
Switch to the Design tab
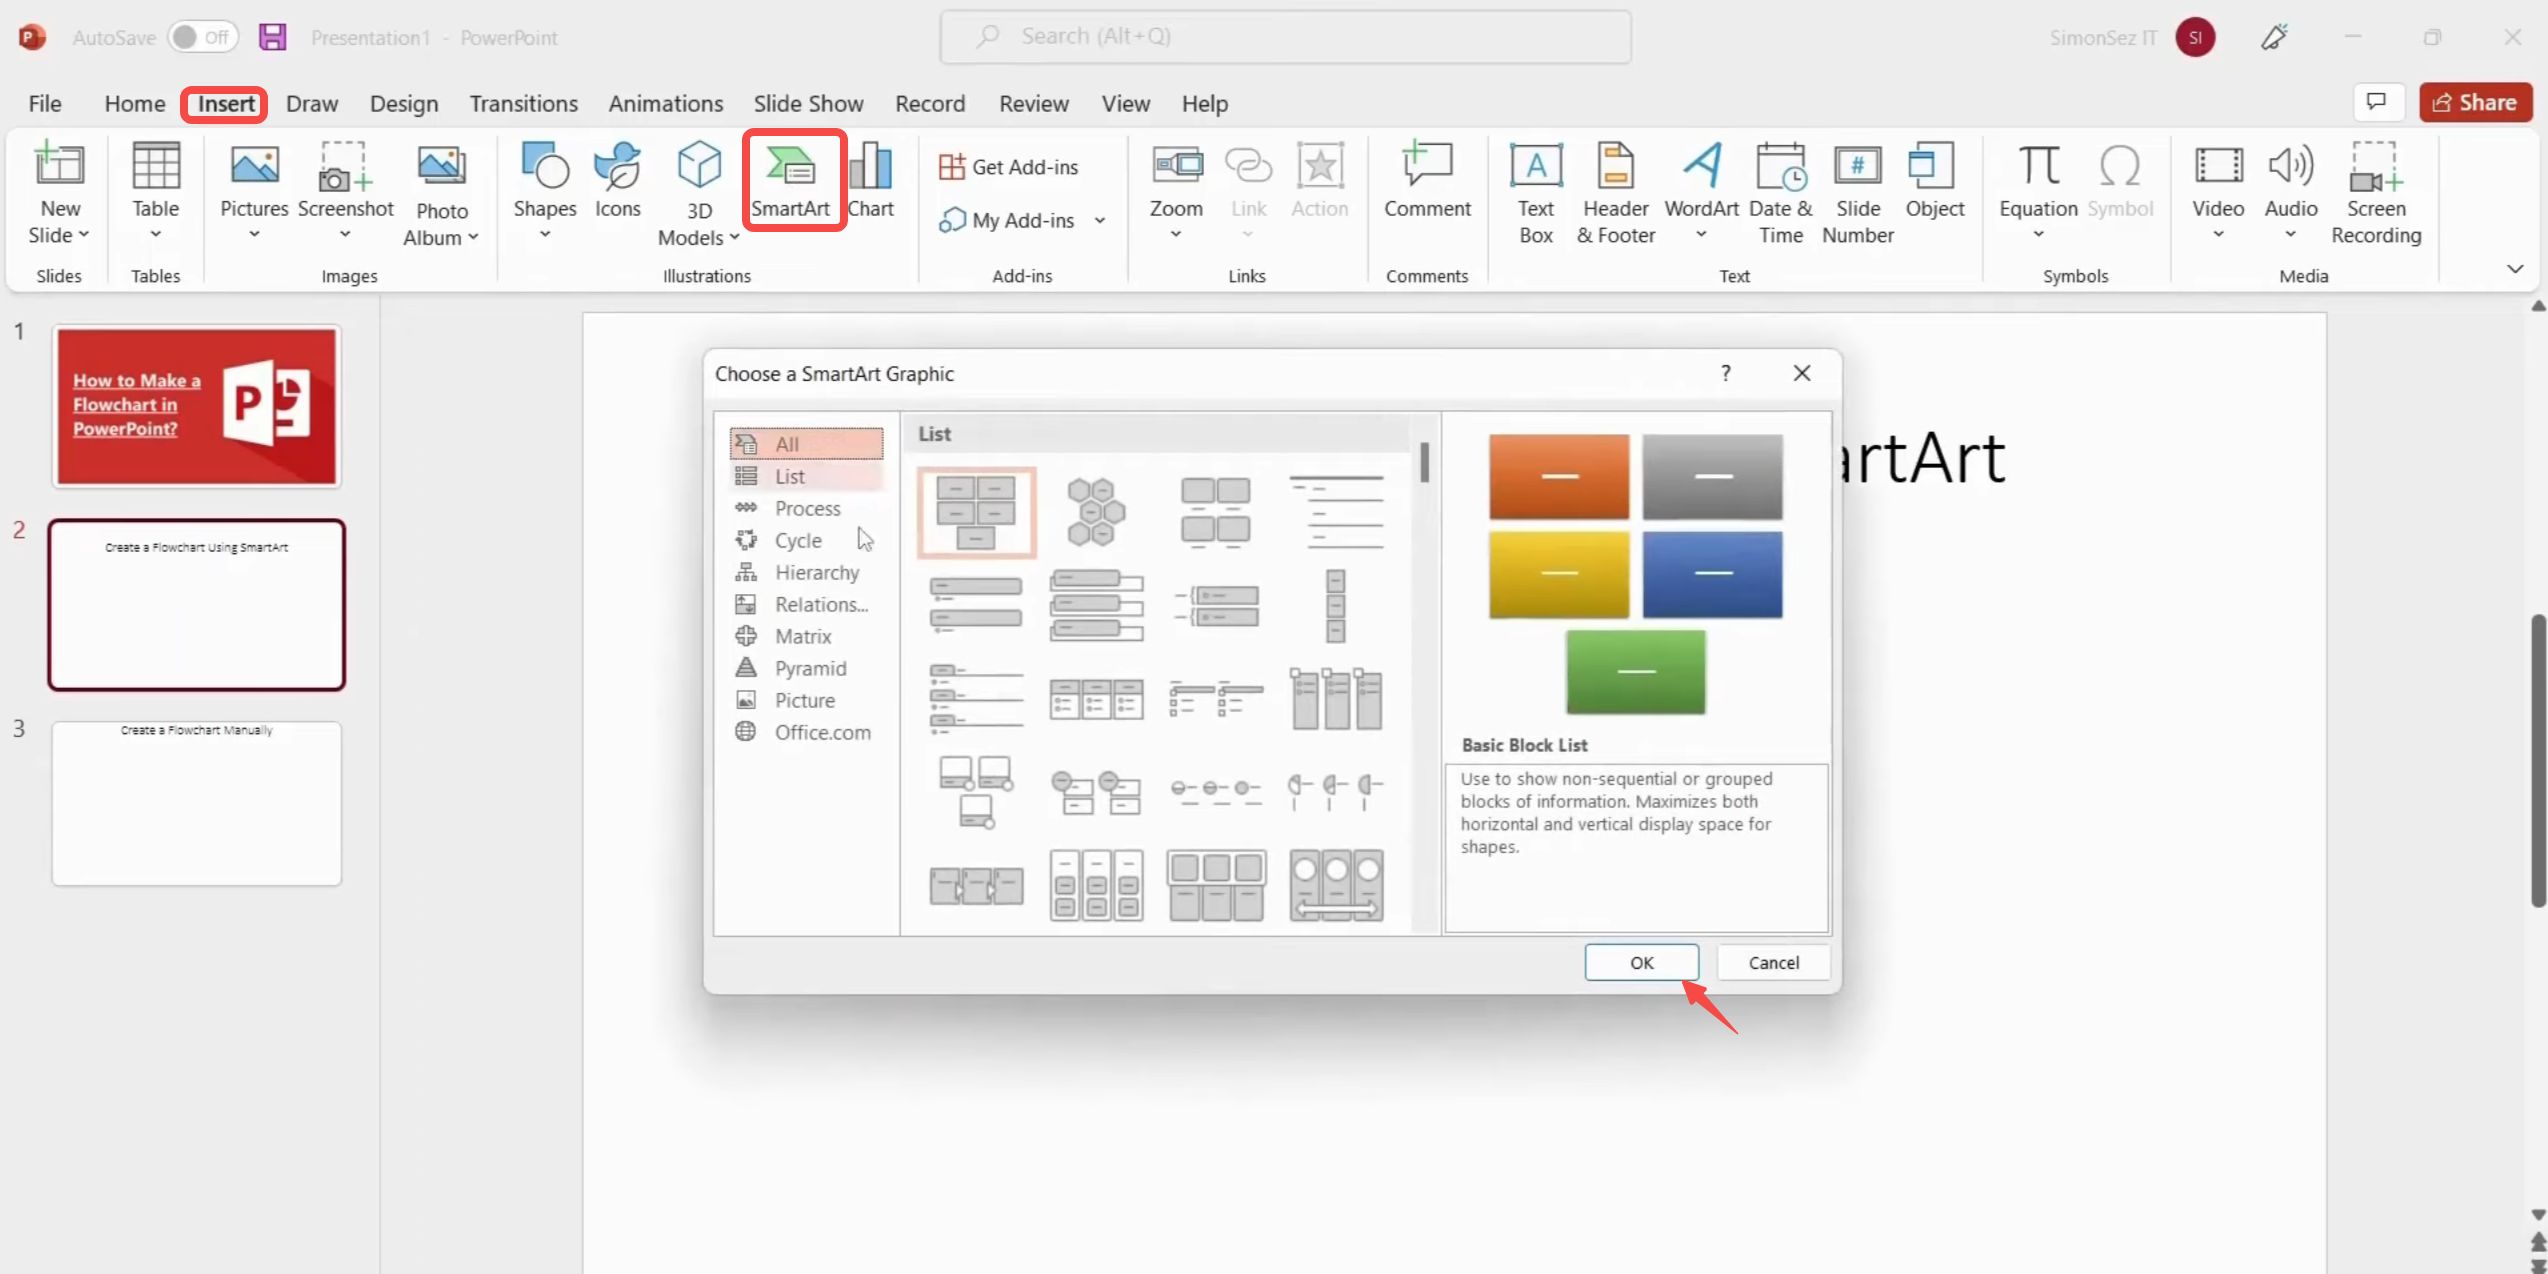click(x=404, y=103)
